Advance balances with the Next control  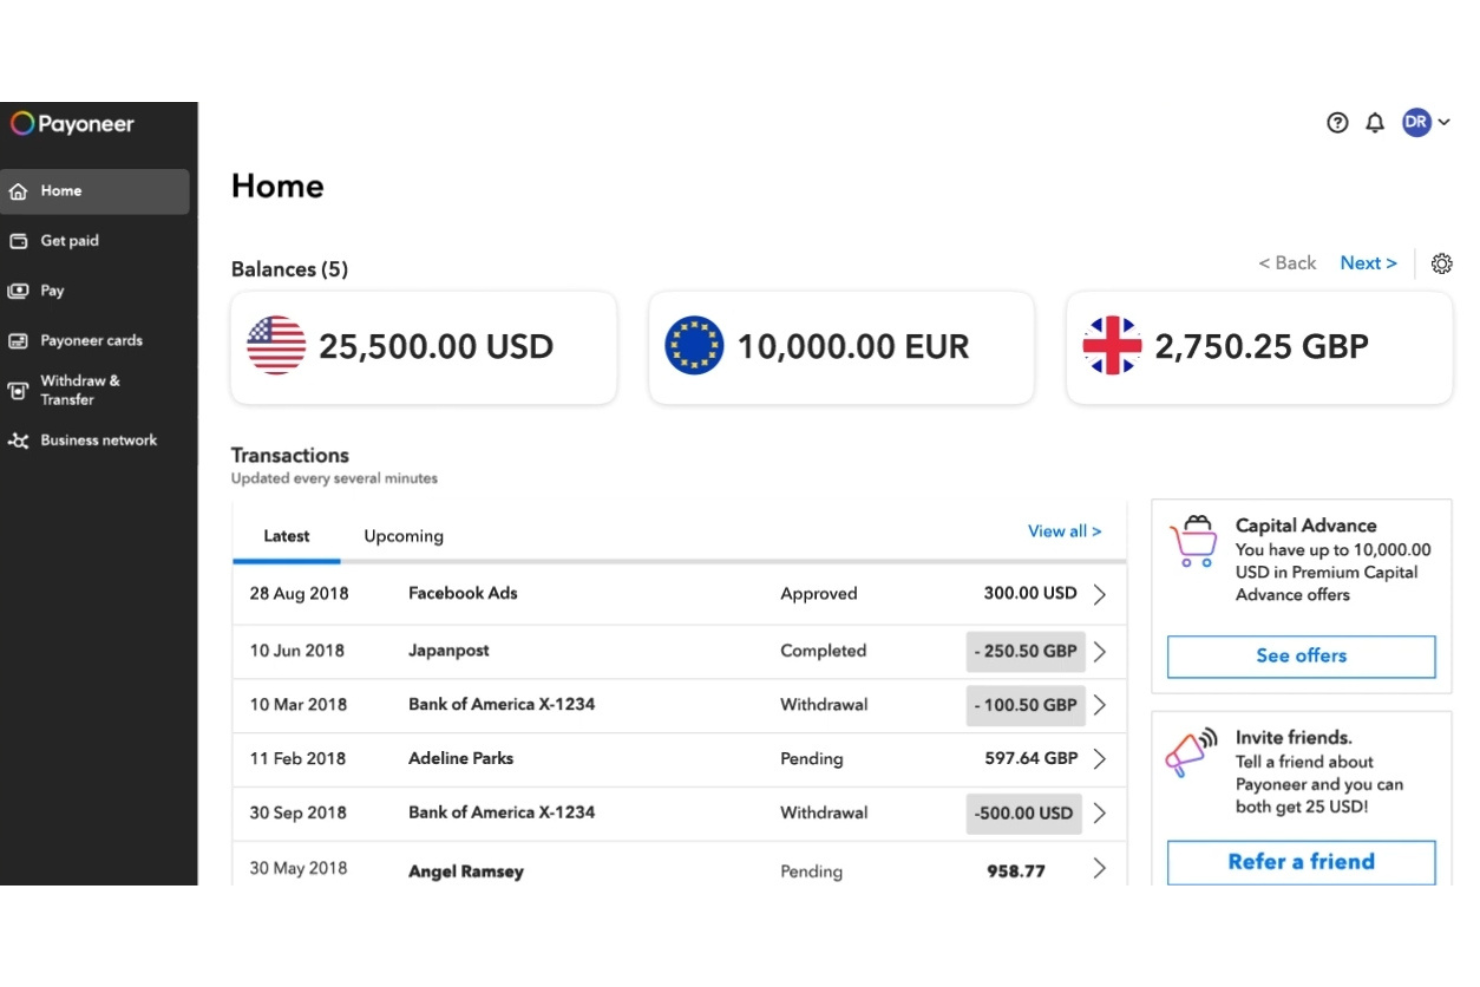tap(1368, 263)
